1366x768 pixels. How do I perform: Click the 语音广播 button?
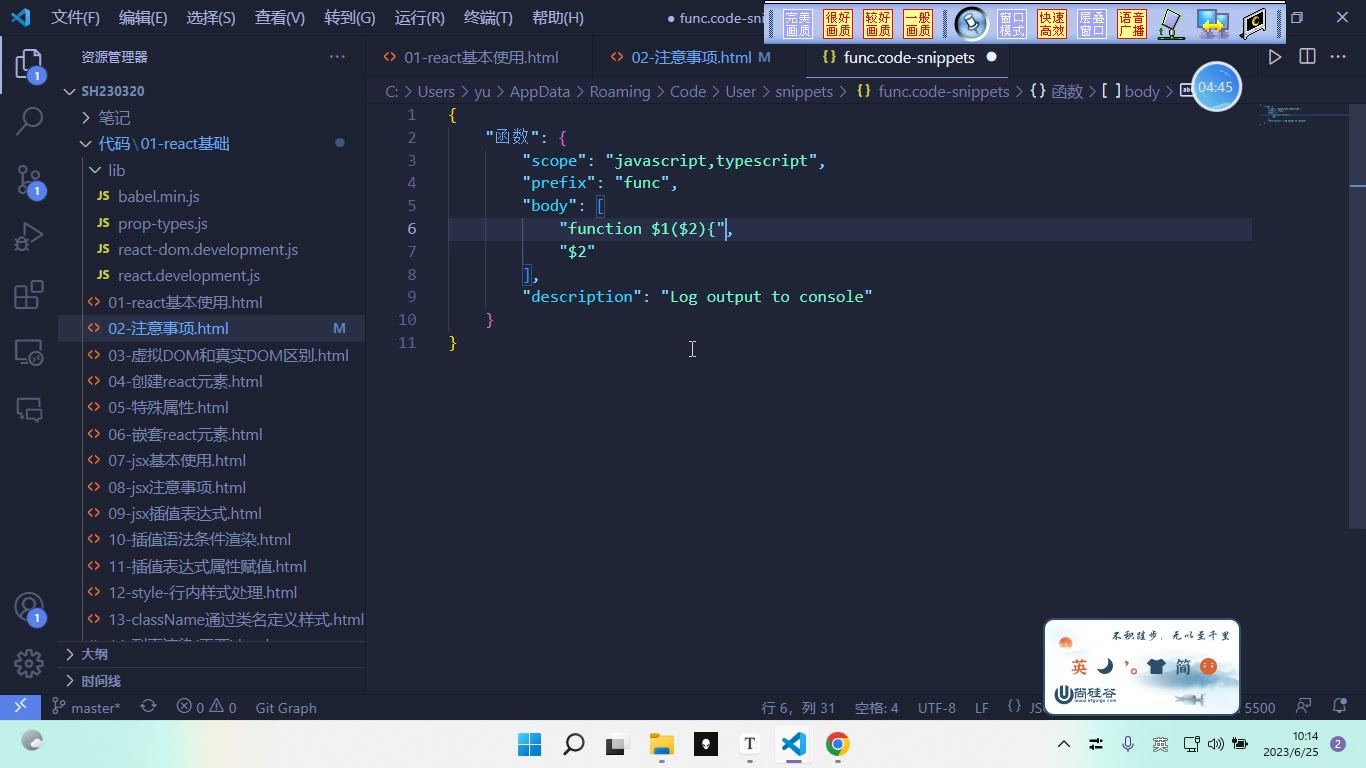pos(1132,23)
